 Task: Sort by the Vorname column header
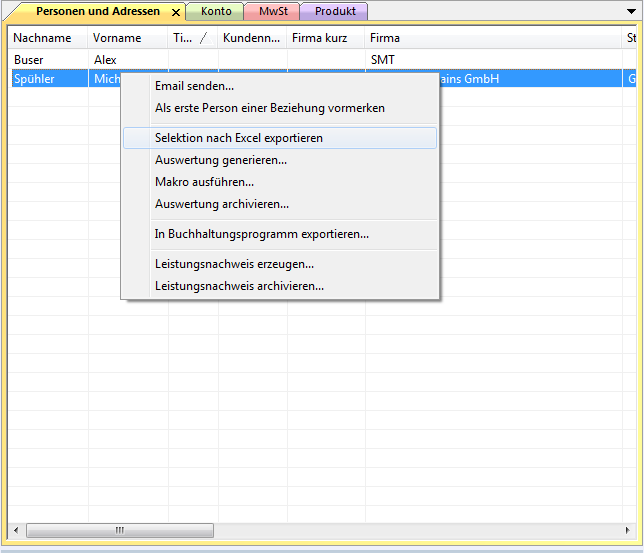coord(117,38)
